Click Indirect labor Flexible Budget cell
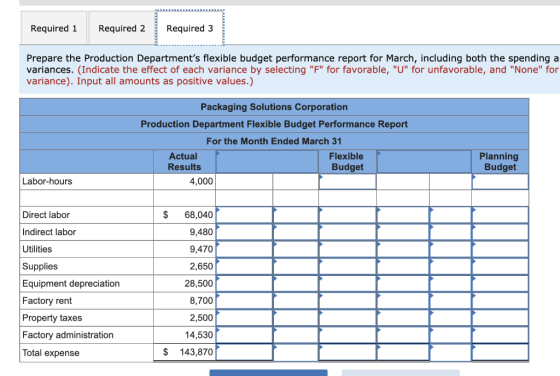The image size is (560, 376). [x=347, y=232]
